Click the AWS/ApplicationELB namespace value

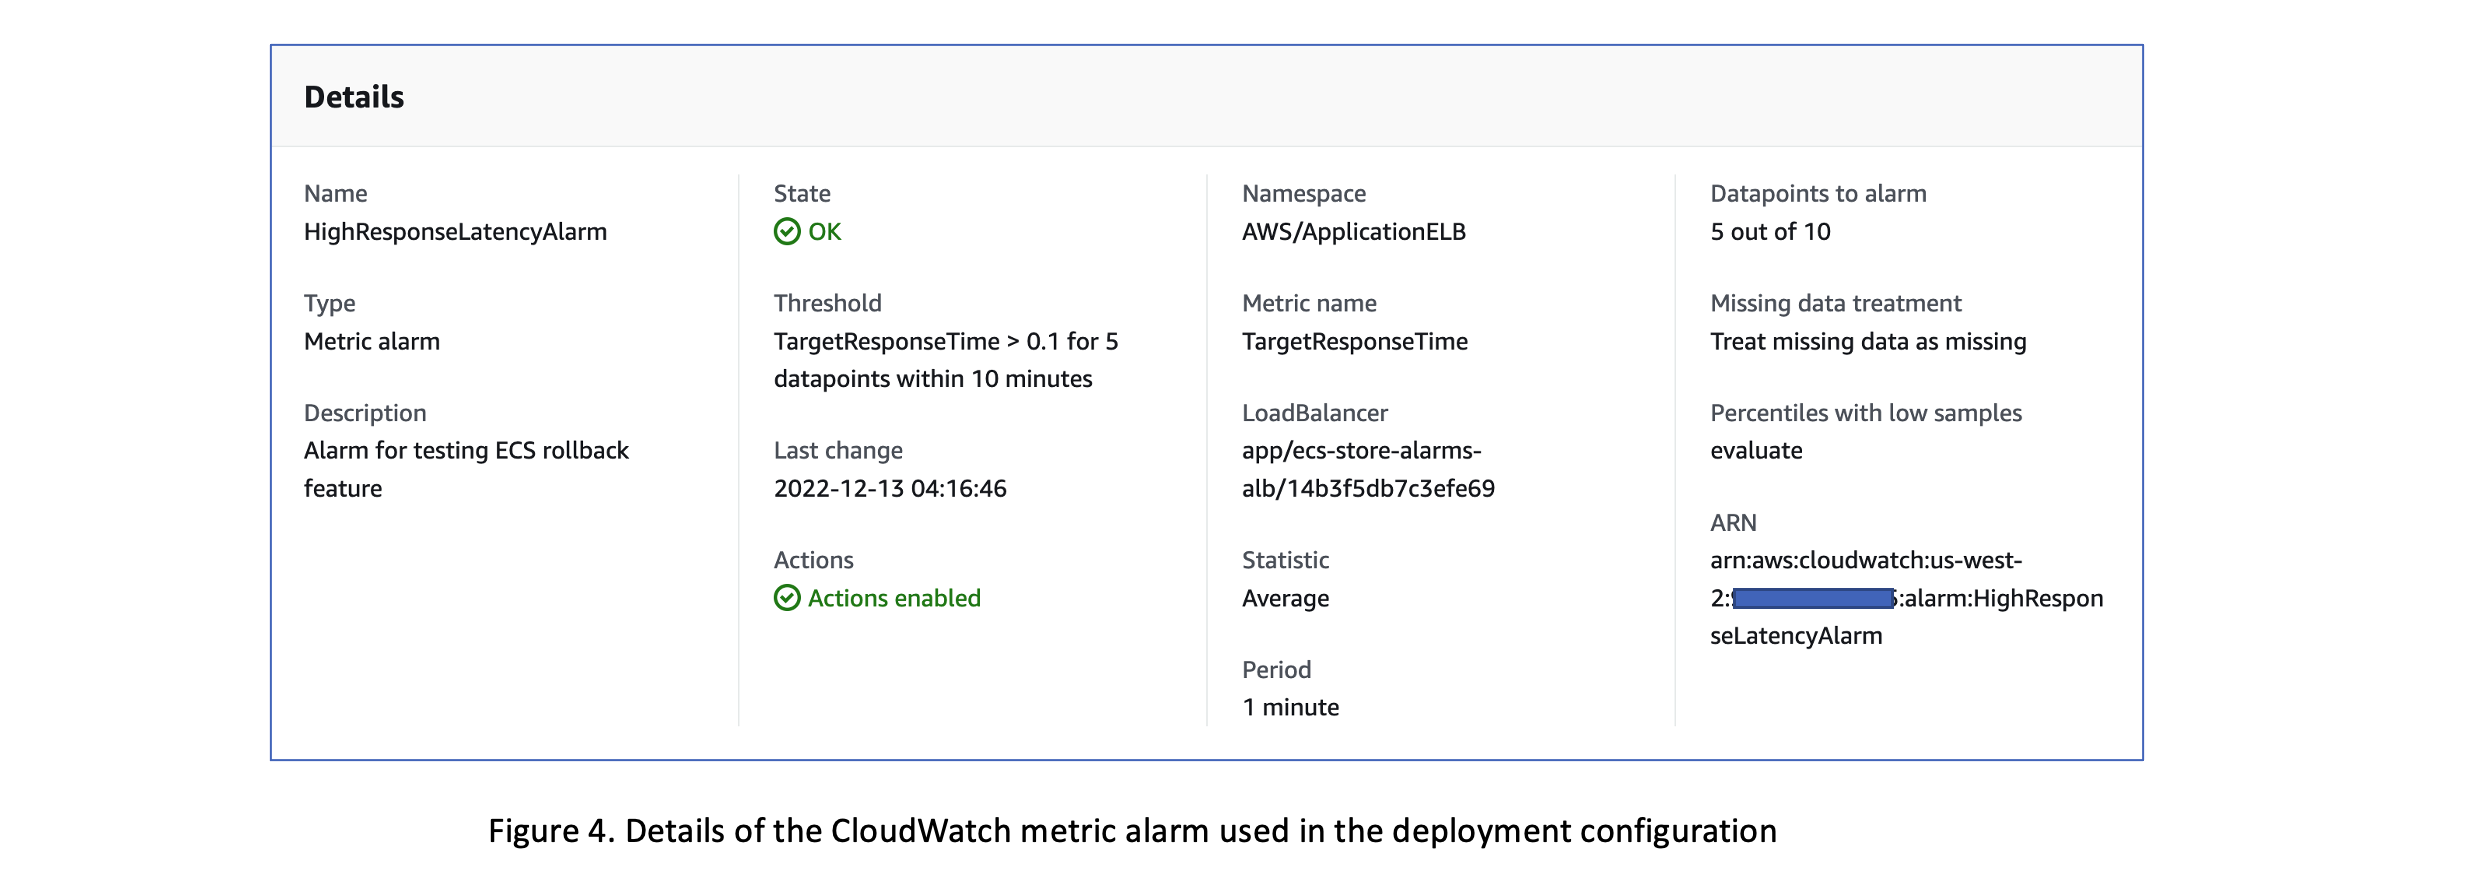click(1353, 231)
